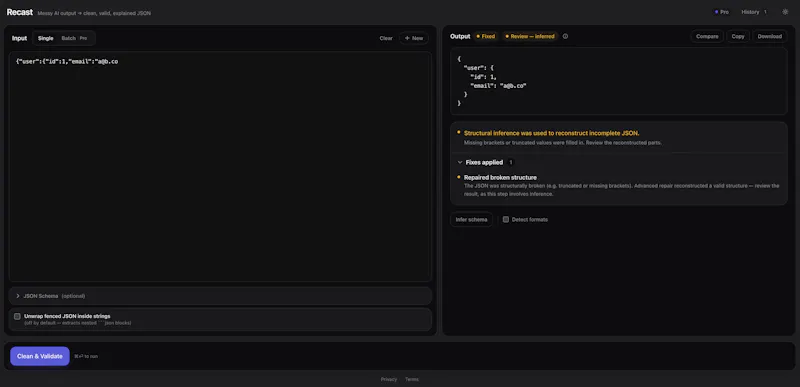
Task: Switch to Single input mode
Action: click(45, 38)
